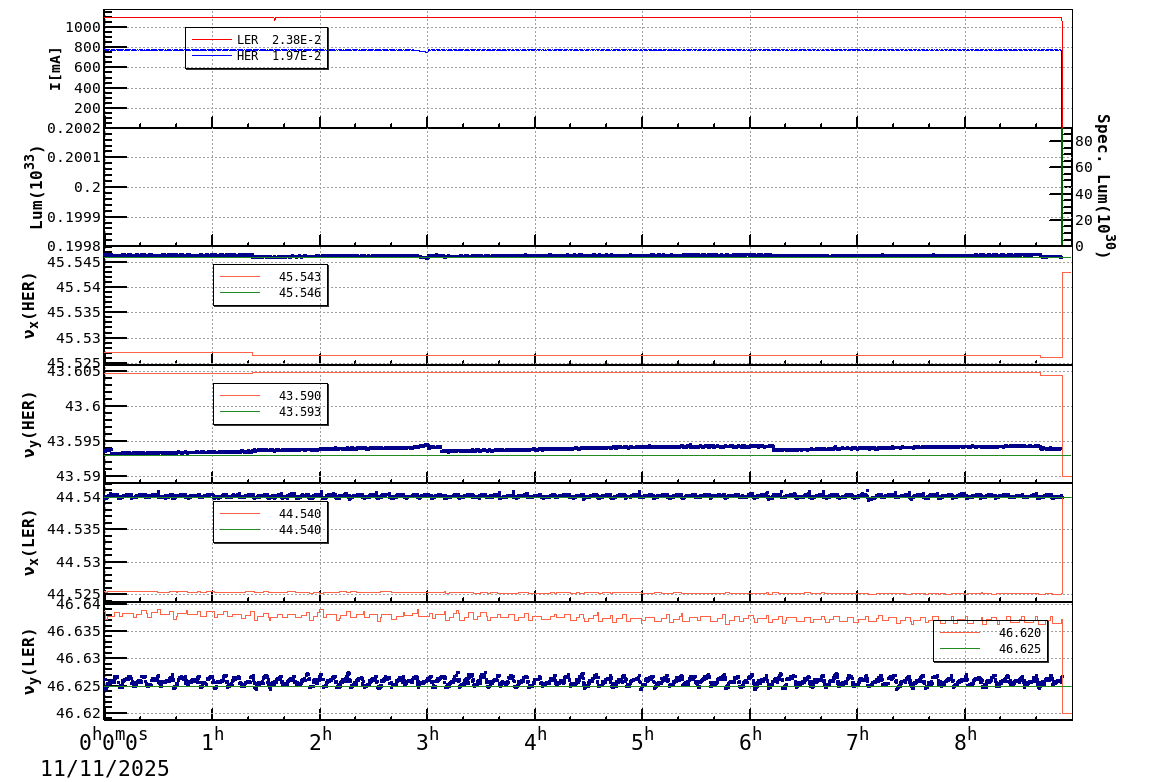Expand the nu_y(LER) legend box
1154x782 pixels.
[x=990, y=640]
